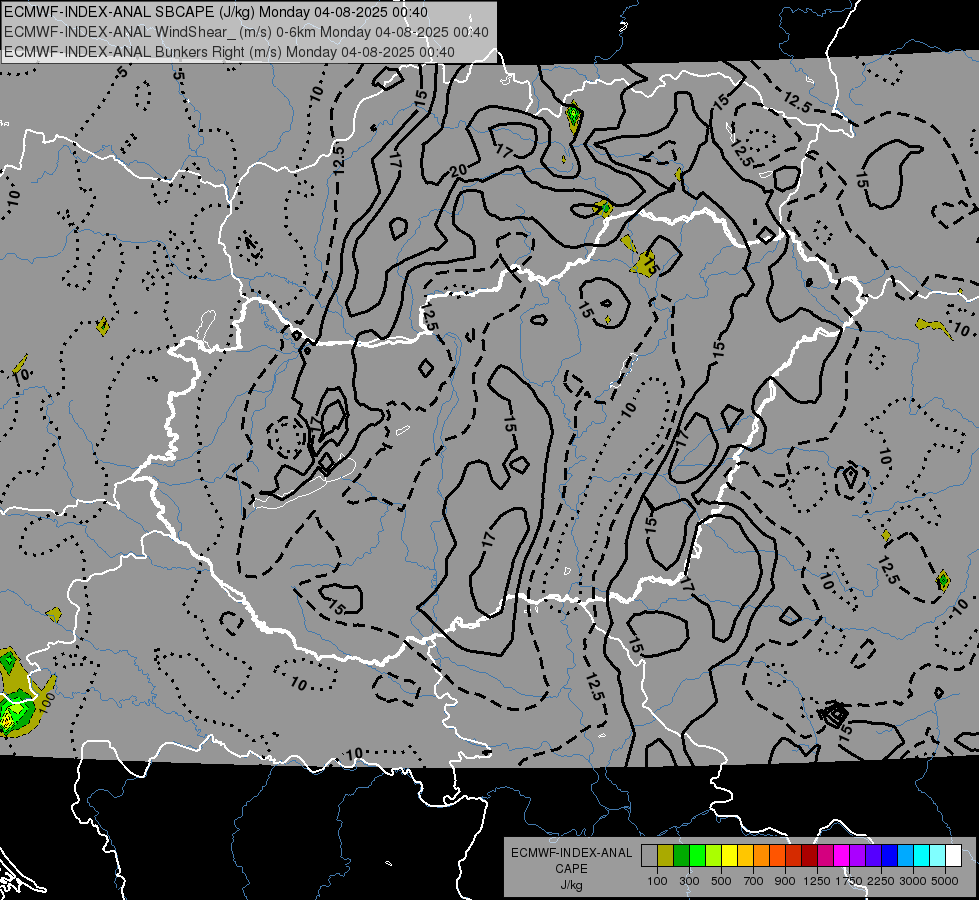979x900 pixels.
Task: Pick the bright magenta legend swatch
Action: pos(842,856)
